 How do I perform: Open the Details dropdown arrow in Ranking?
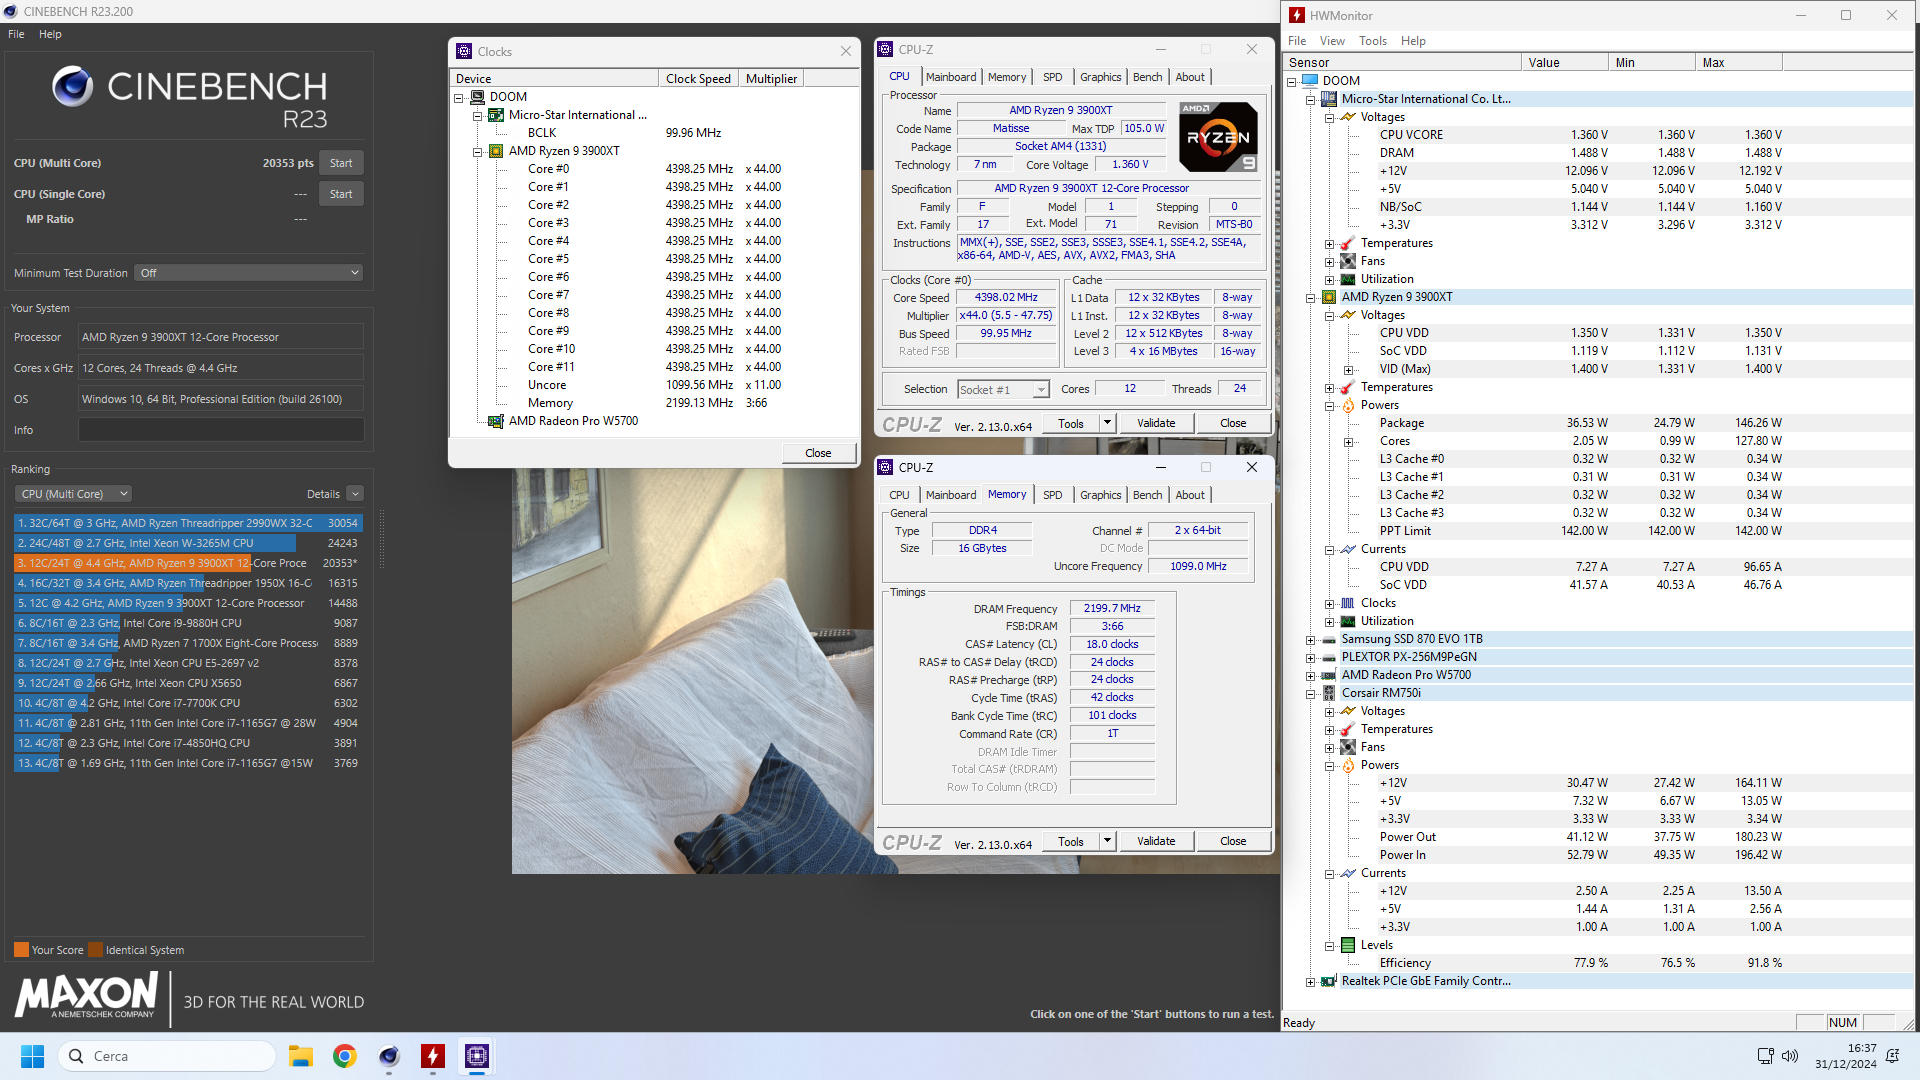coord(355,494)
